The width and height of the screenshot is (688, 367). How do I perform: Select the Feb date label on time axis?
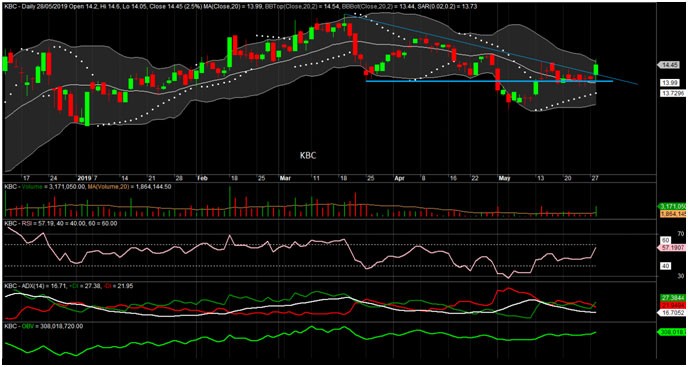[202, 179]
